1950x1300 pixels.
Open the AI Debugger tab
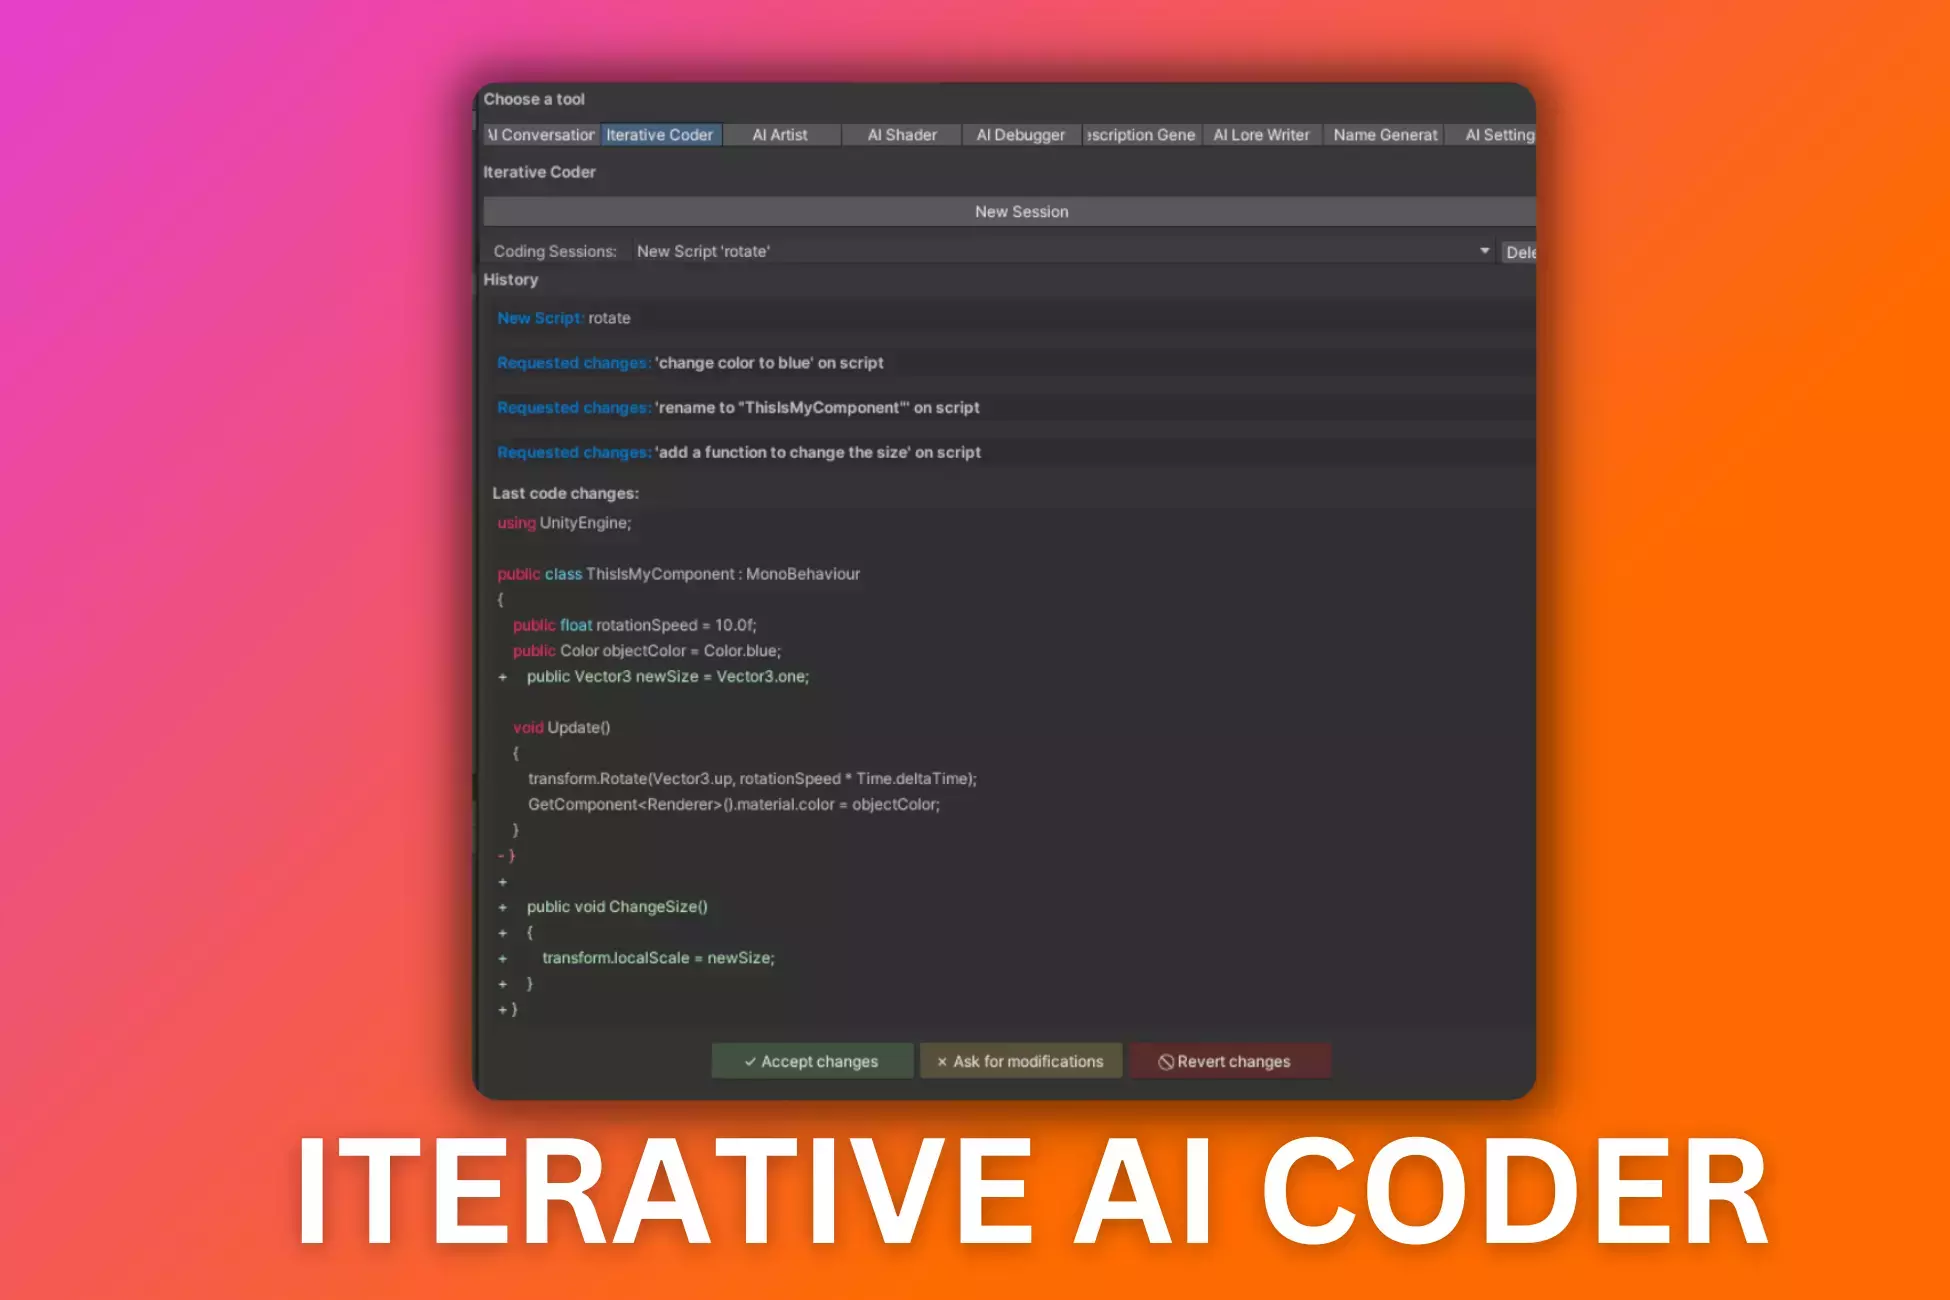coord(1020,135)
